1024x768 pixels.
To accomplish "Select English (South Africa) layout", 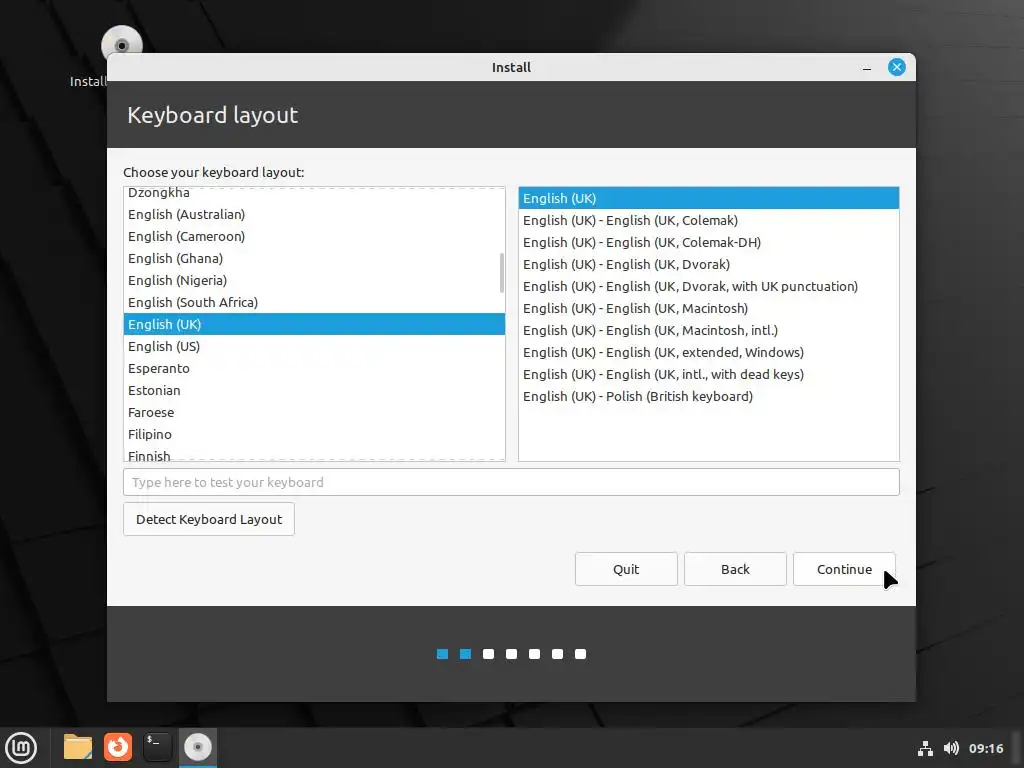I will (314, 302).
